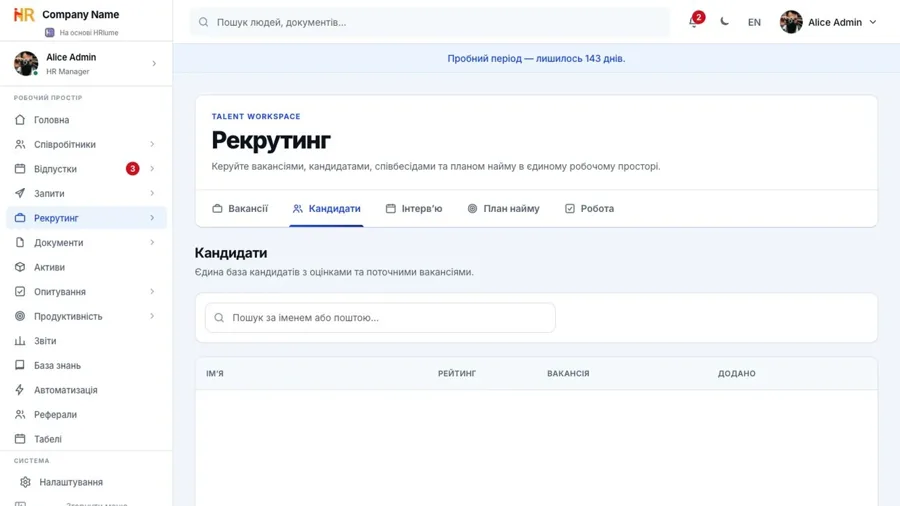This screenshot has height=506, width=900.
Task: Focus the Пошук людей, документів search field
Action: point(429,22)
